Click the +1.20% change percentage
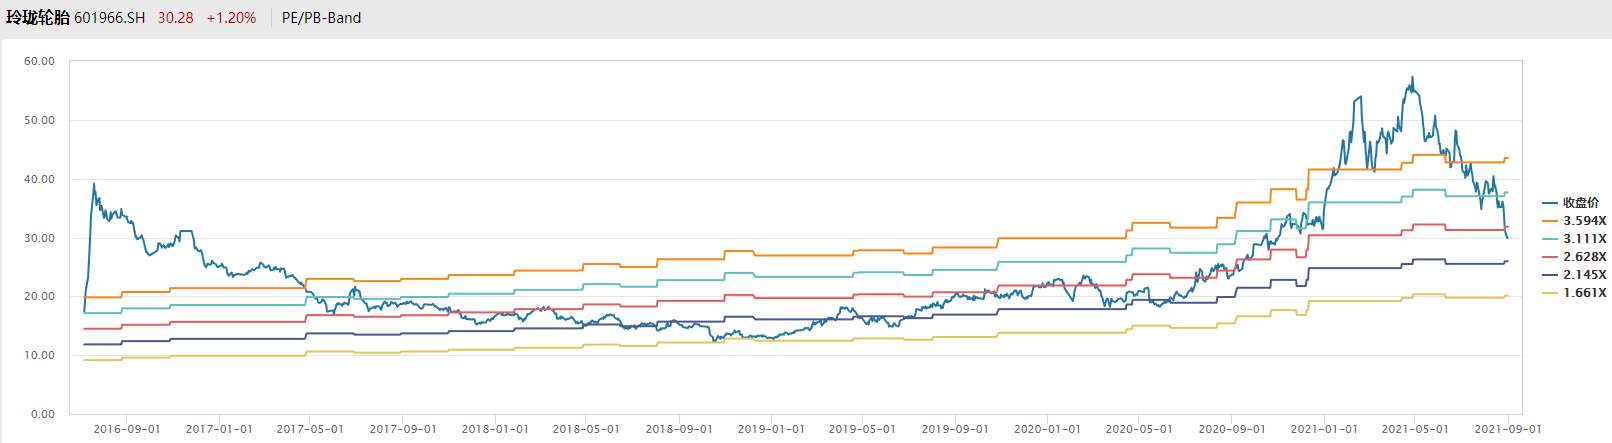The image size is (1612, 443). (231, 18)
